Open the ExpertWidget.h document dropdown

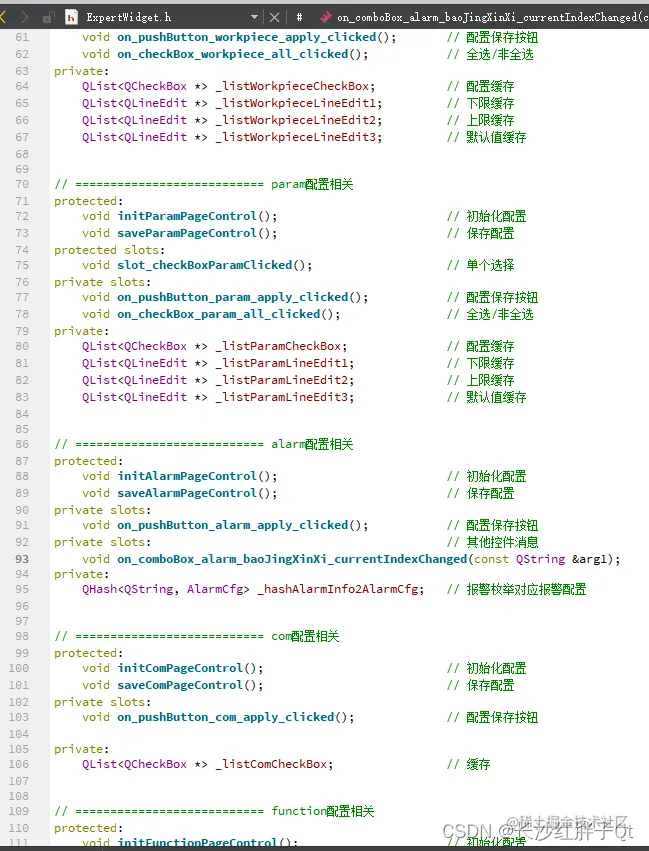pos(254,17)
